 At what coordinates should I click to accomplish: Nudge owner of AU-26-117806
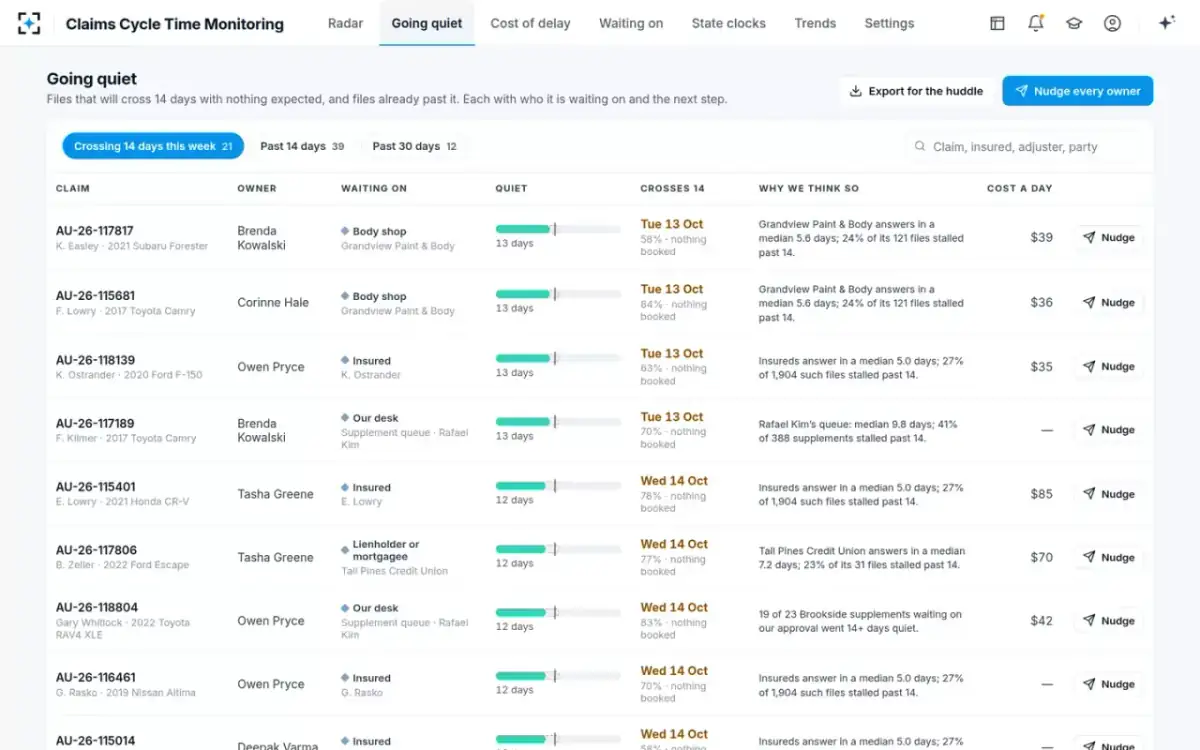click(x=1108, y=558)
